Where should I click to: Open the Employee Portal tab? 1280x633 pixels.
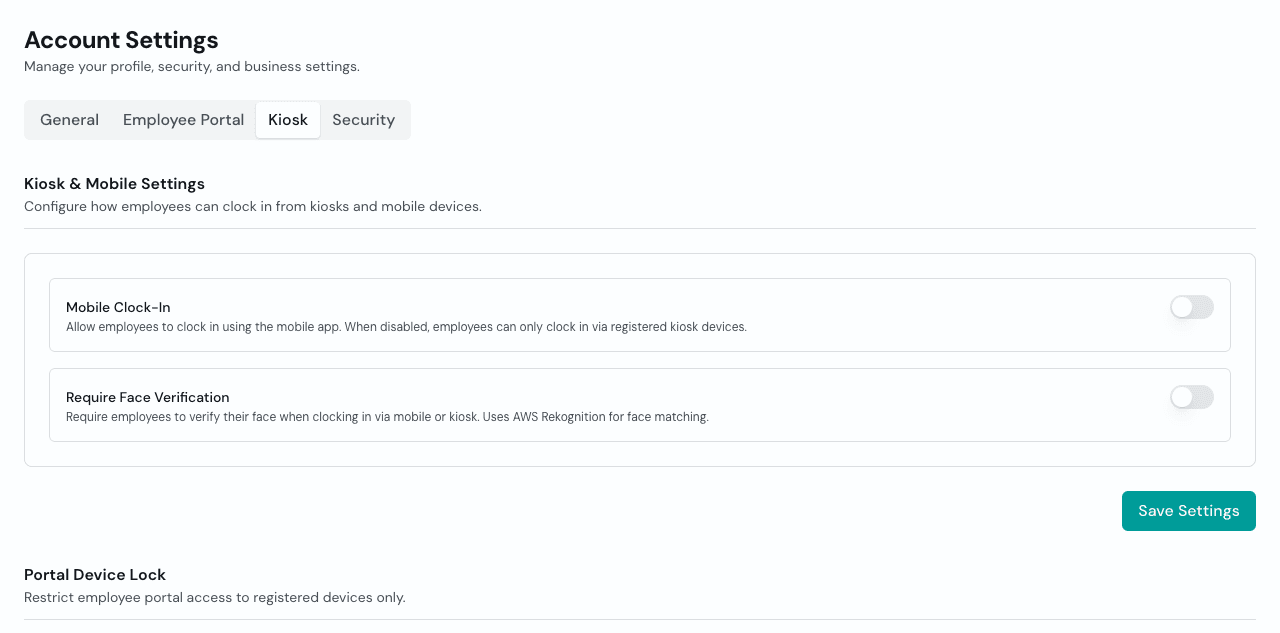[183, 119]
